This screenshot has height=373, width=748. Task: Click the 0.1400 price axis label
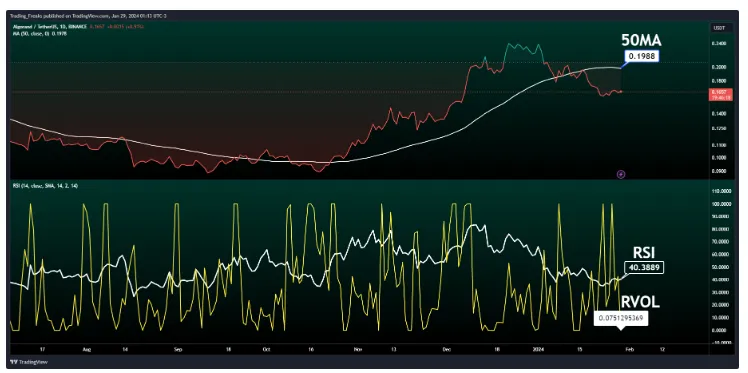tap(718, 114)
